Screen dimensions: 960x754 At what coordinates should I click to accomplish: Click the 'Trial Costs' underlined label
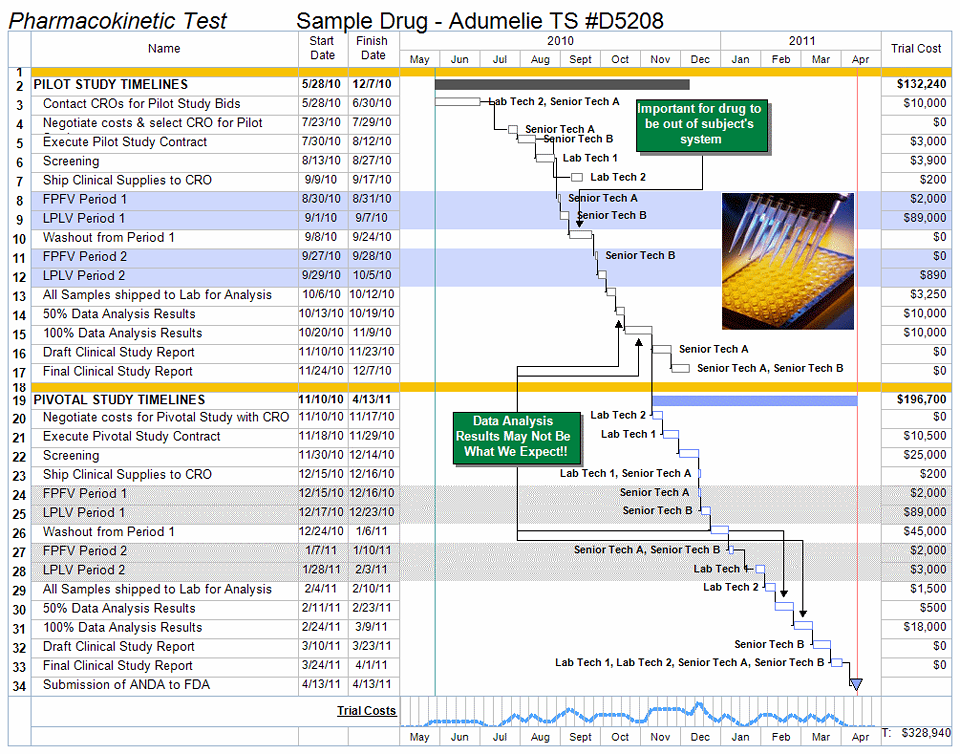click(x=366, y=711)
